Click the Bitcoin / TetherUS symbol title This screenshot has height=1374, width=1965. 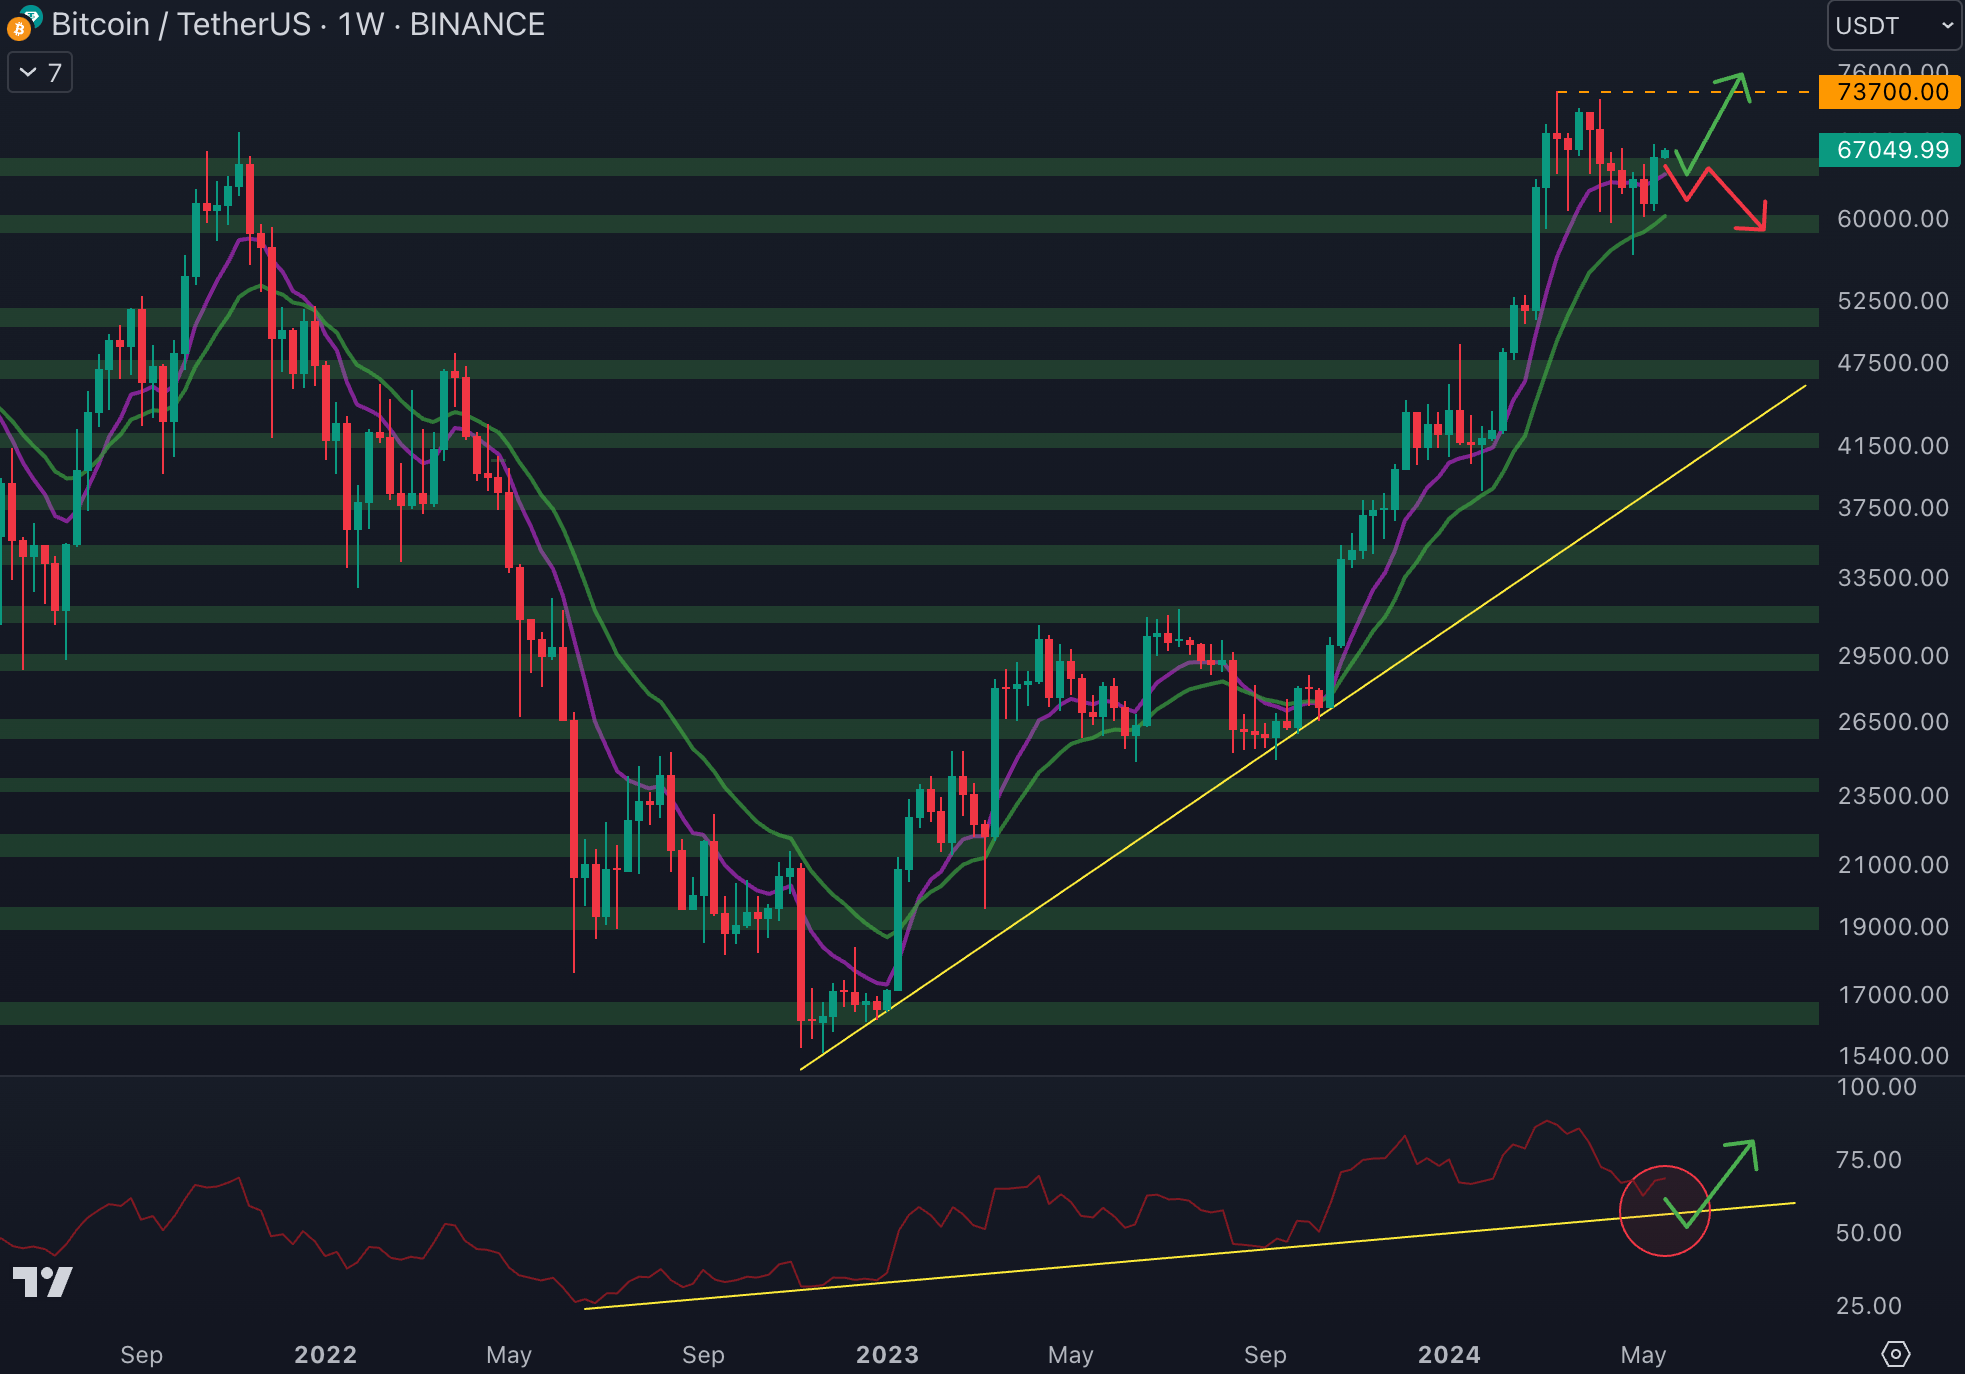click(x=181, y=24)
